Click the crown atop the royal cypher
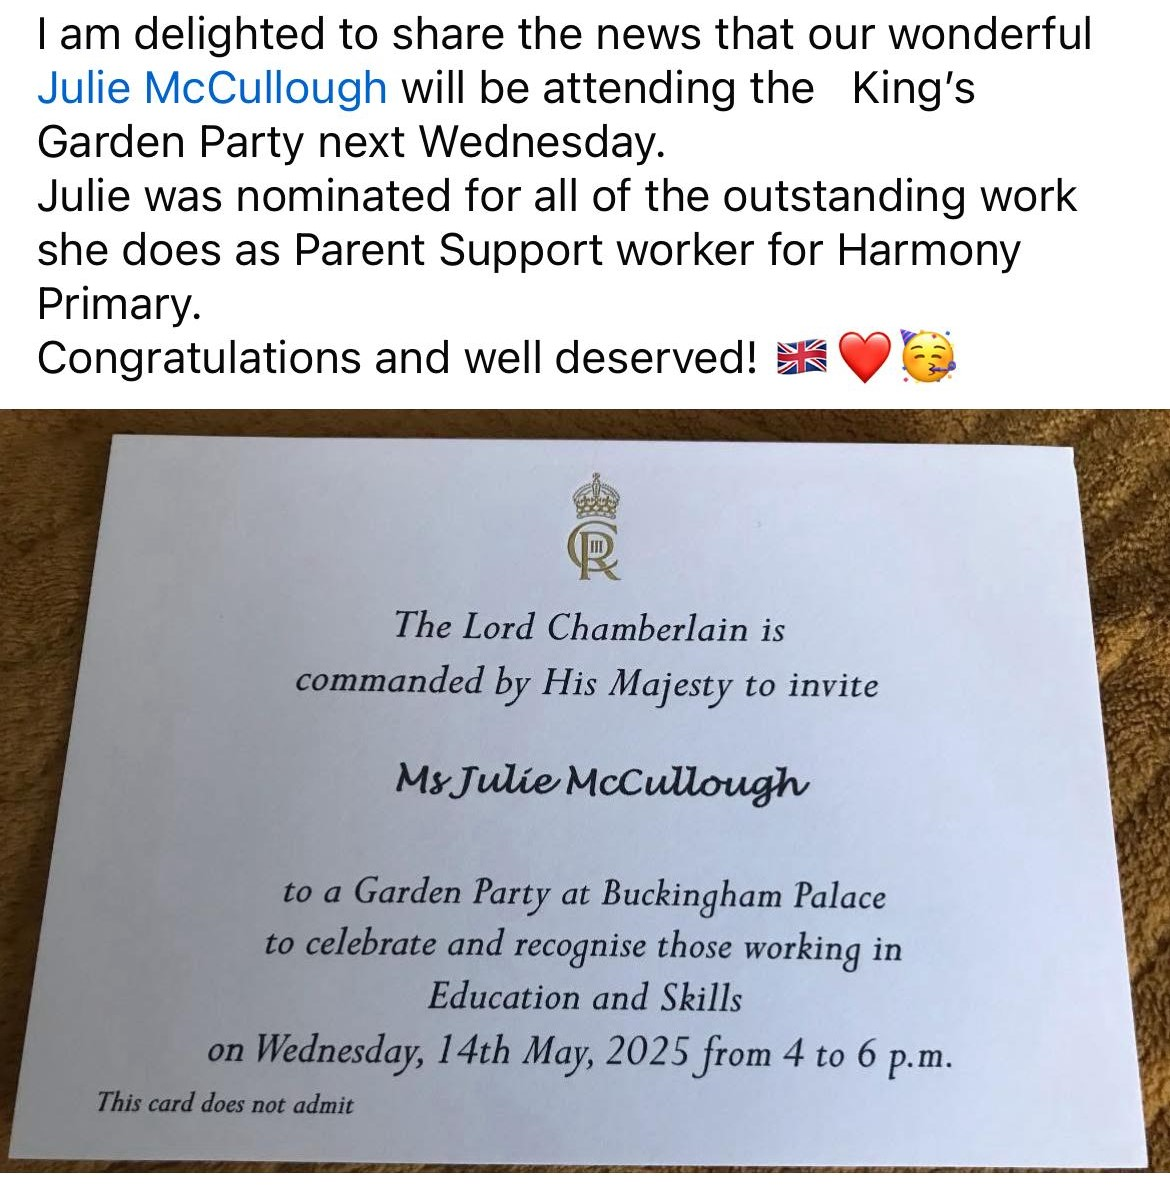 pyautogui.click(x=596, y=496)
